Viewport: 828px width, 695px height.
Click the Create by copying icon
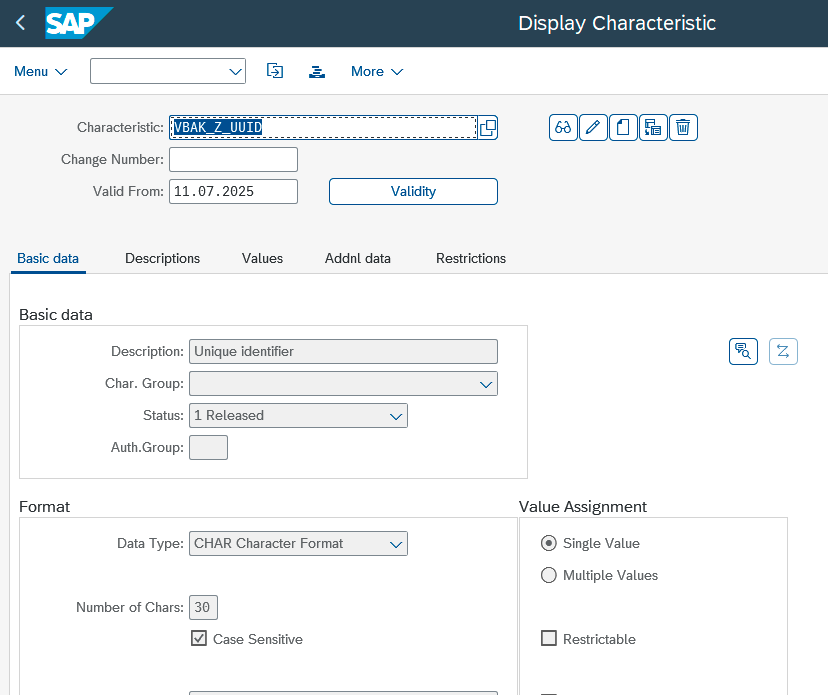[653, 128]
